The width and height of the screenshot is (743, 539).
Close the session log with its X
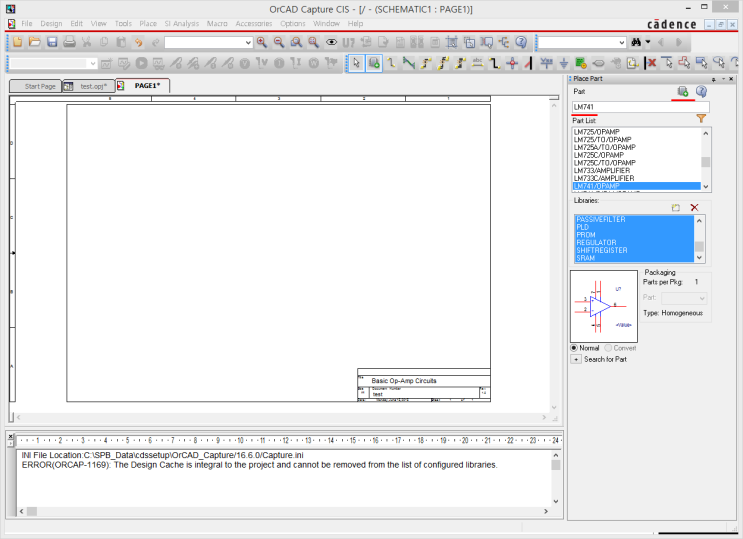click(x=10, y=436)
